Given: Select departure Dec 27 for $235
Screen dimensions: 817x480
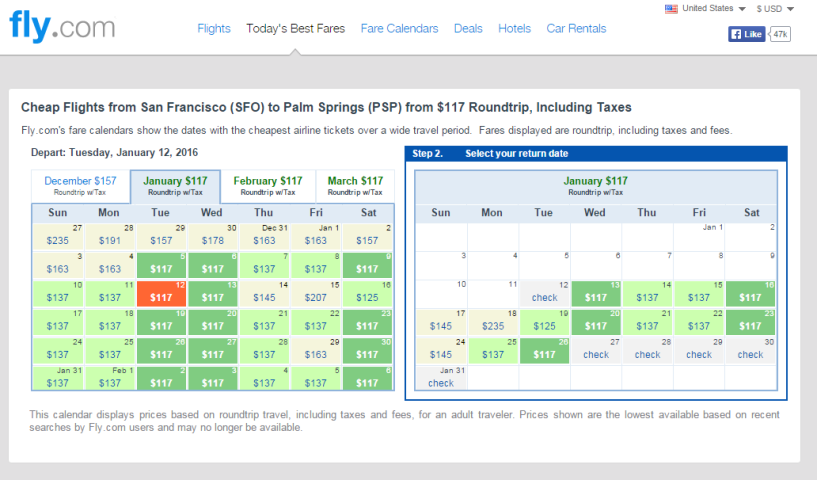Looking at the screenshot, I should pyautogui.click(x=58, y=236).
